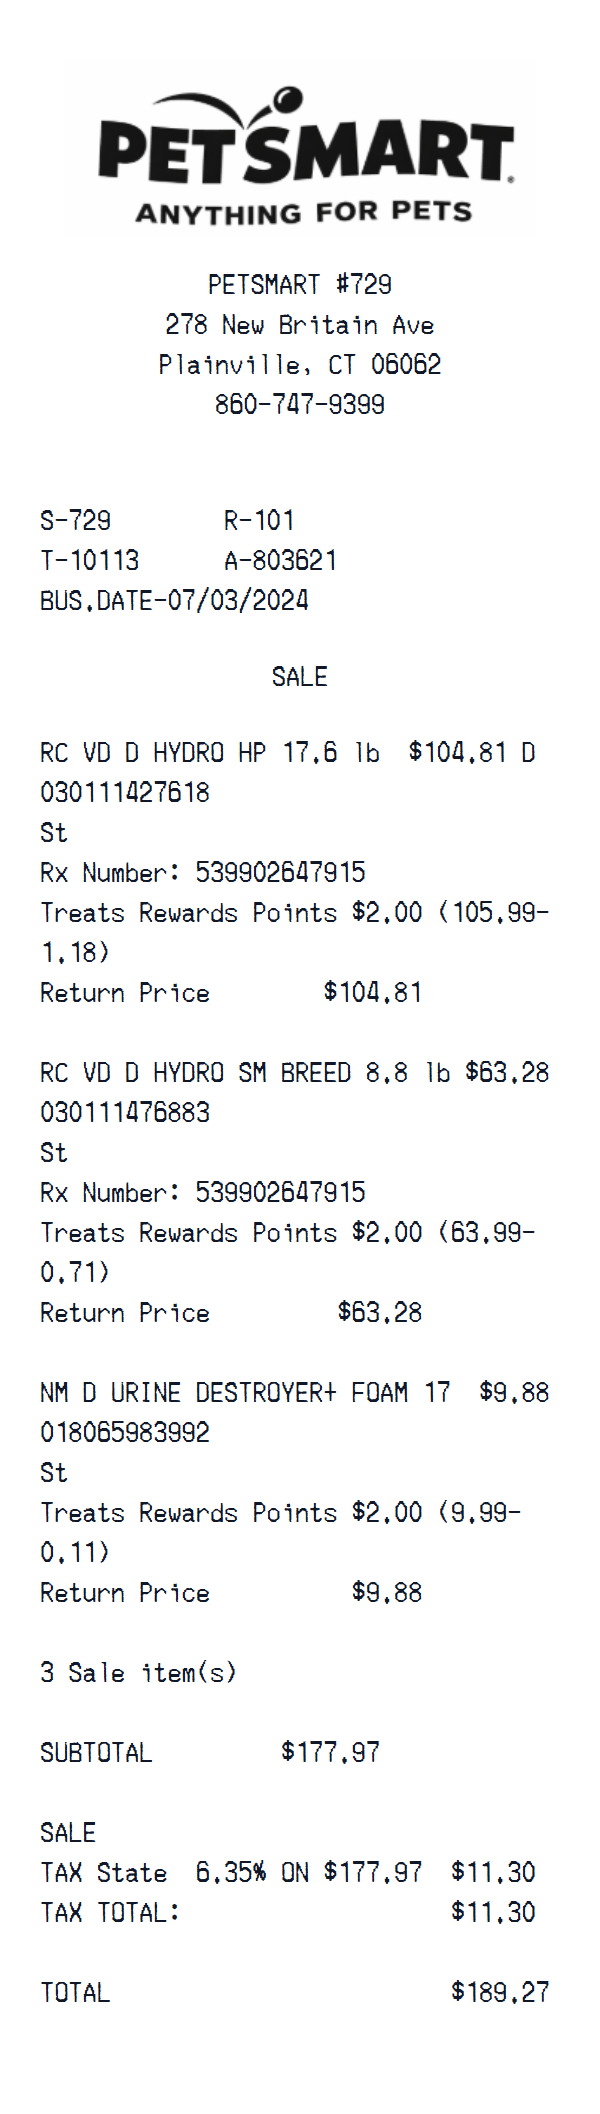Viewport: 600px width, 2114px height.
Task: Click the 278 New Britain Ave address
Action: [x=300, y=325]
